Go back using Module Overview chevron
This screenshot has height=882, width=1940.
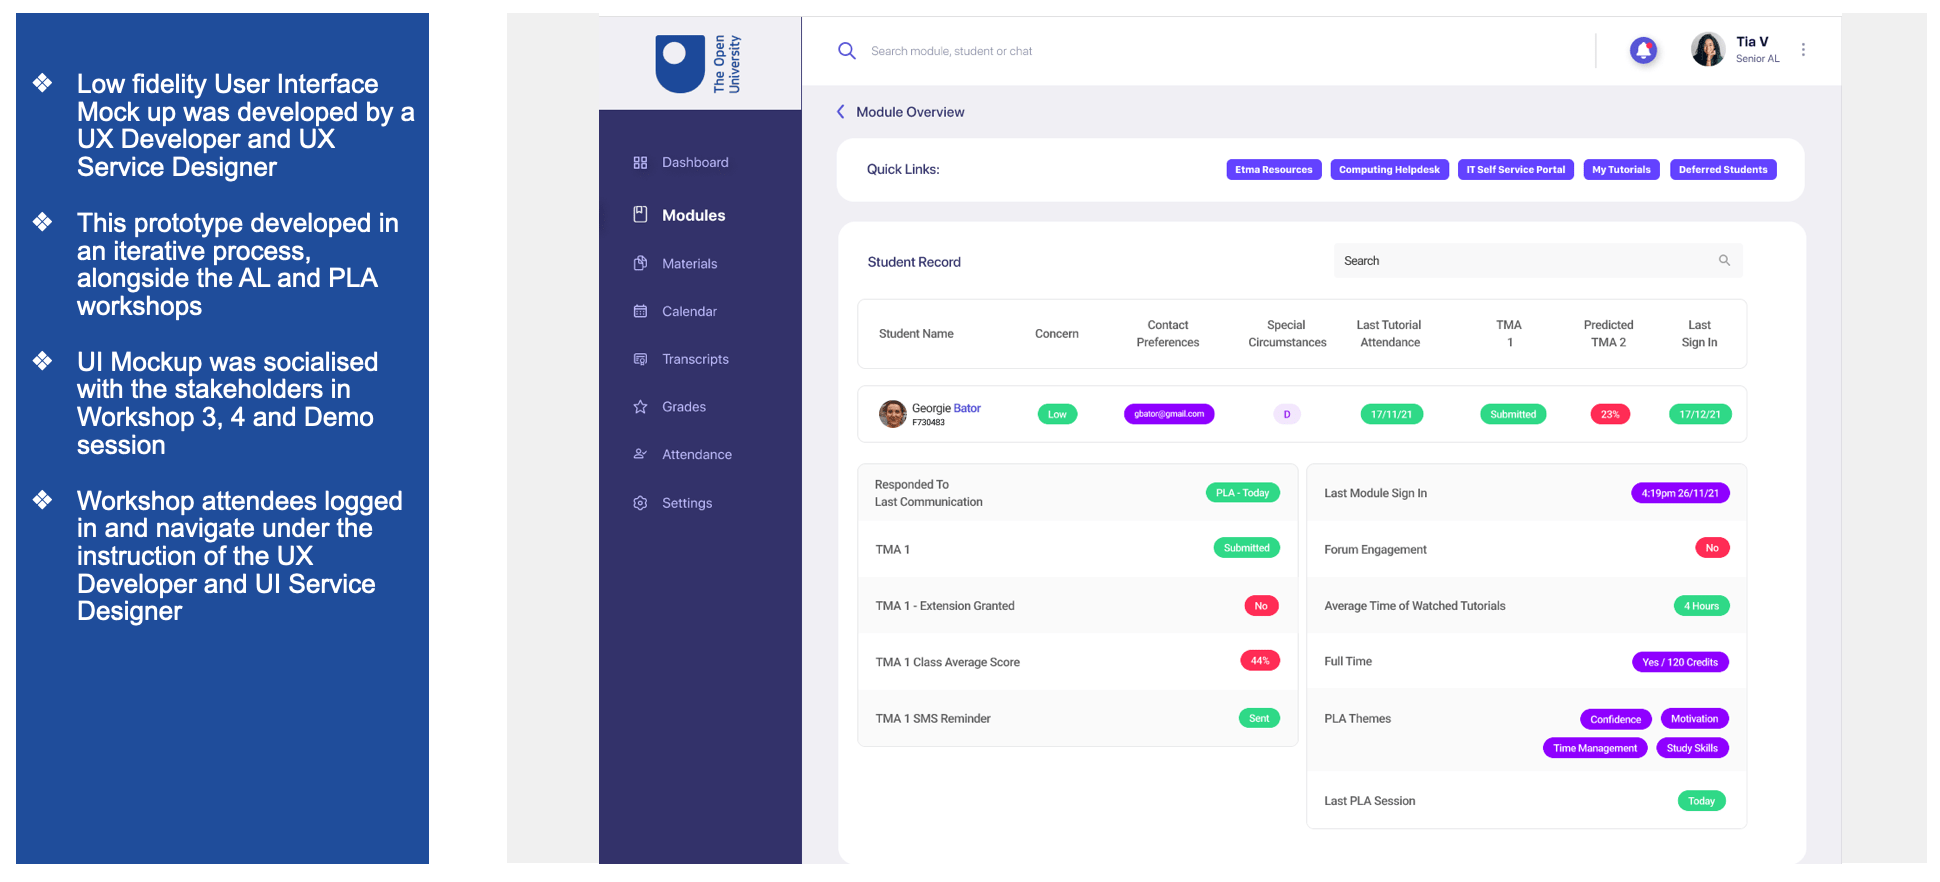(x=841, y=112)
